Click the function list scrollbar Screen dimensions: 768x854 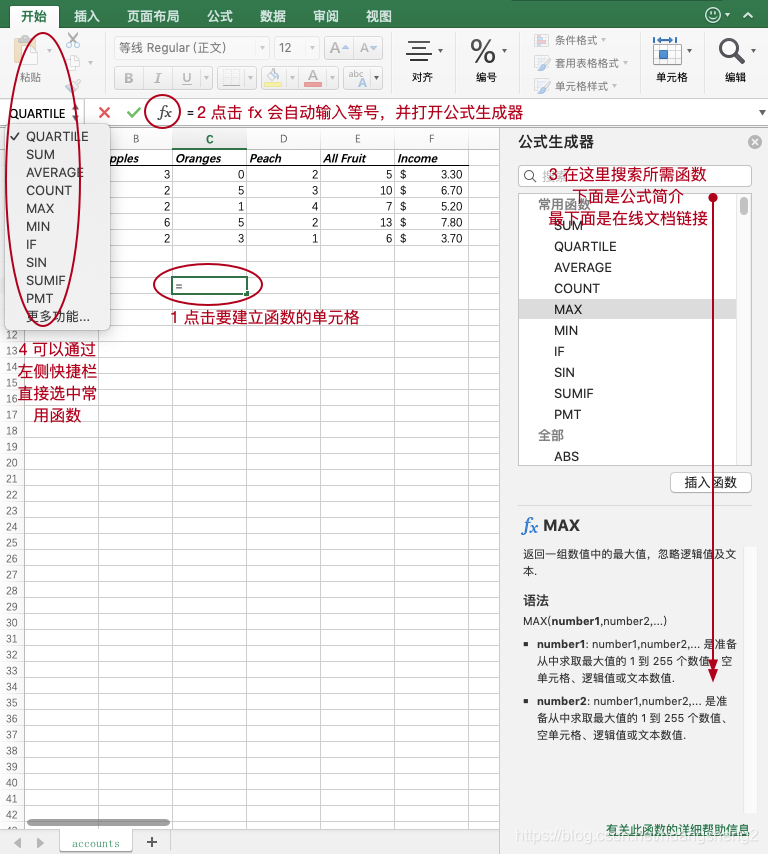click(744, 206)
